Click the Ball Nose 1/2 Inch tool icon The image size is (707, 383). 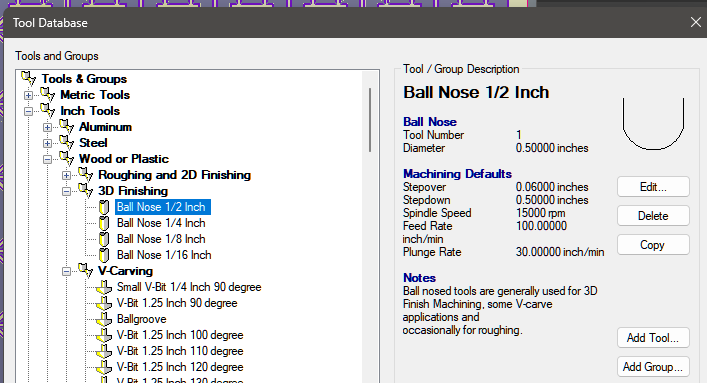tap(104, 207)
